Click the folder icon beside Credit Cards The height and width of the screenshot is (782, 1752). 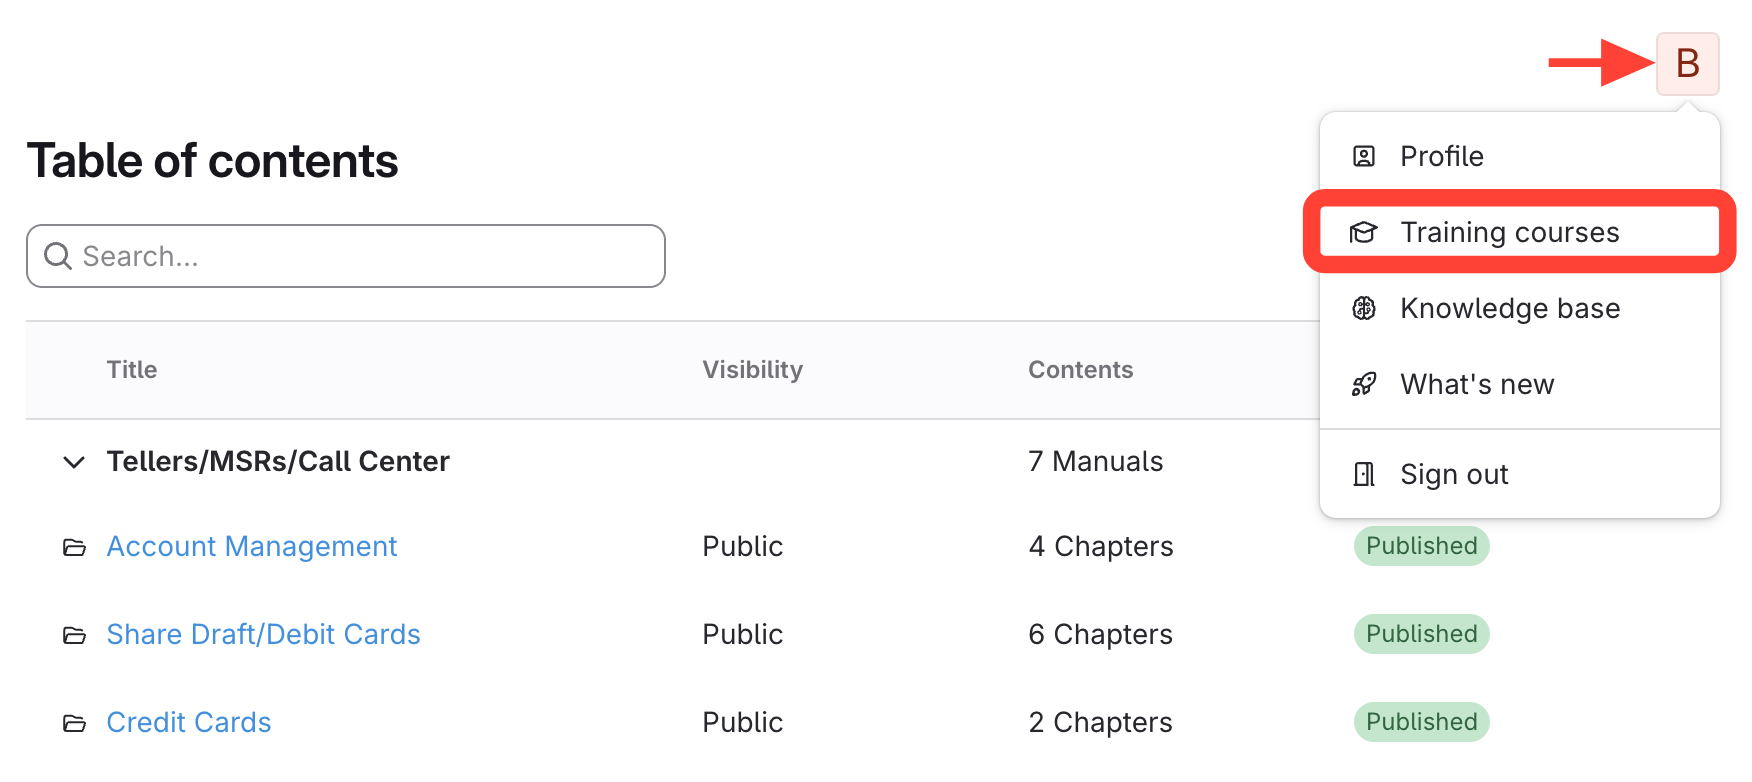(74, 723)
